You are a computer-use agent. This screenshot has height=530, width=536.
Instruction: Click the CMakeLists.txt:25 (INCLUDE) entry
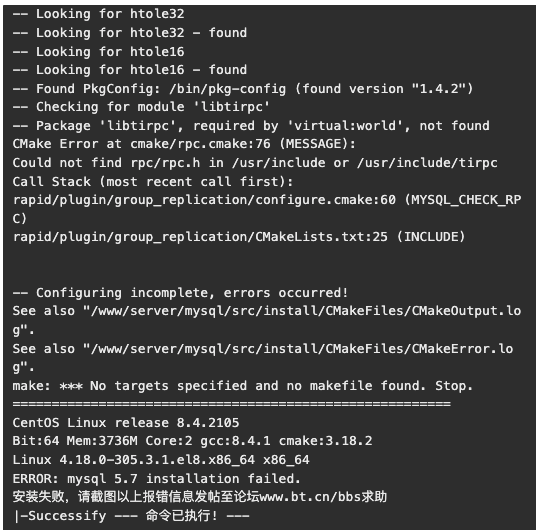pyautogui.click(x=239, y=237)
